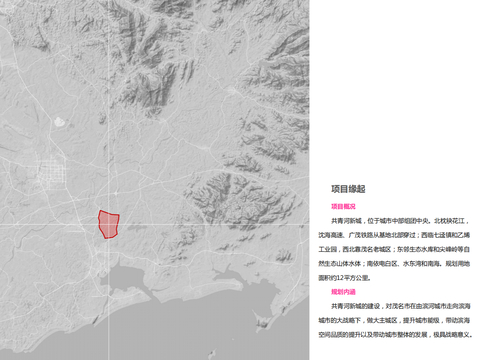The image size is (480, 360).
Task: Click the paragraph beginning 共青河新城，位于城市
Action: tap(394, 249)
